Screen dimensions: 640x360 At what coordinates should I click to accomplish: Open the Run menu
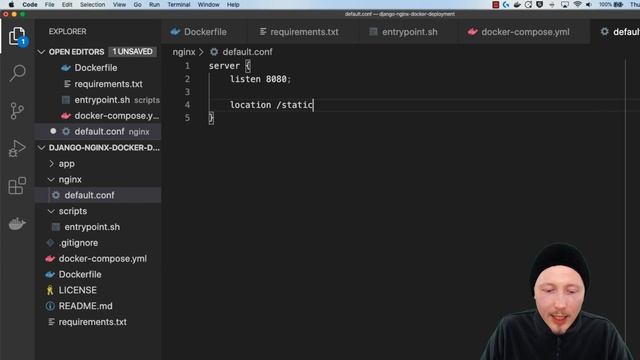pos(154,4)
